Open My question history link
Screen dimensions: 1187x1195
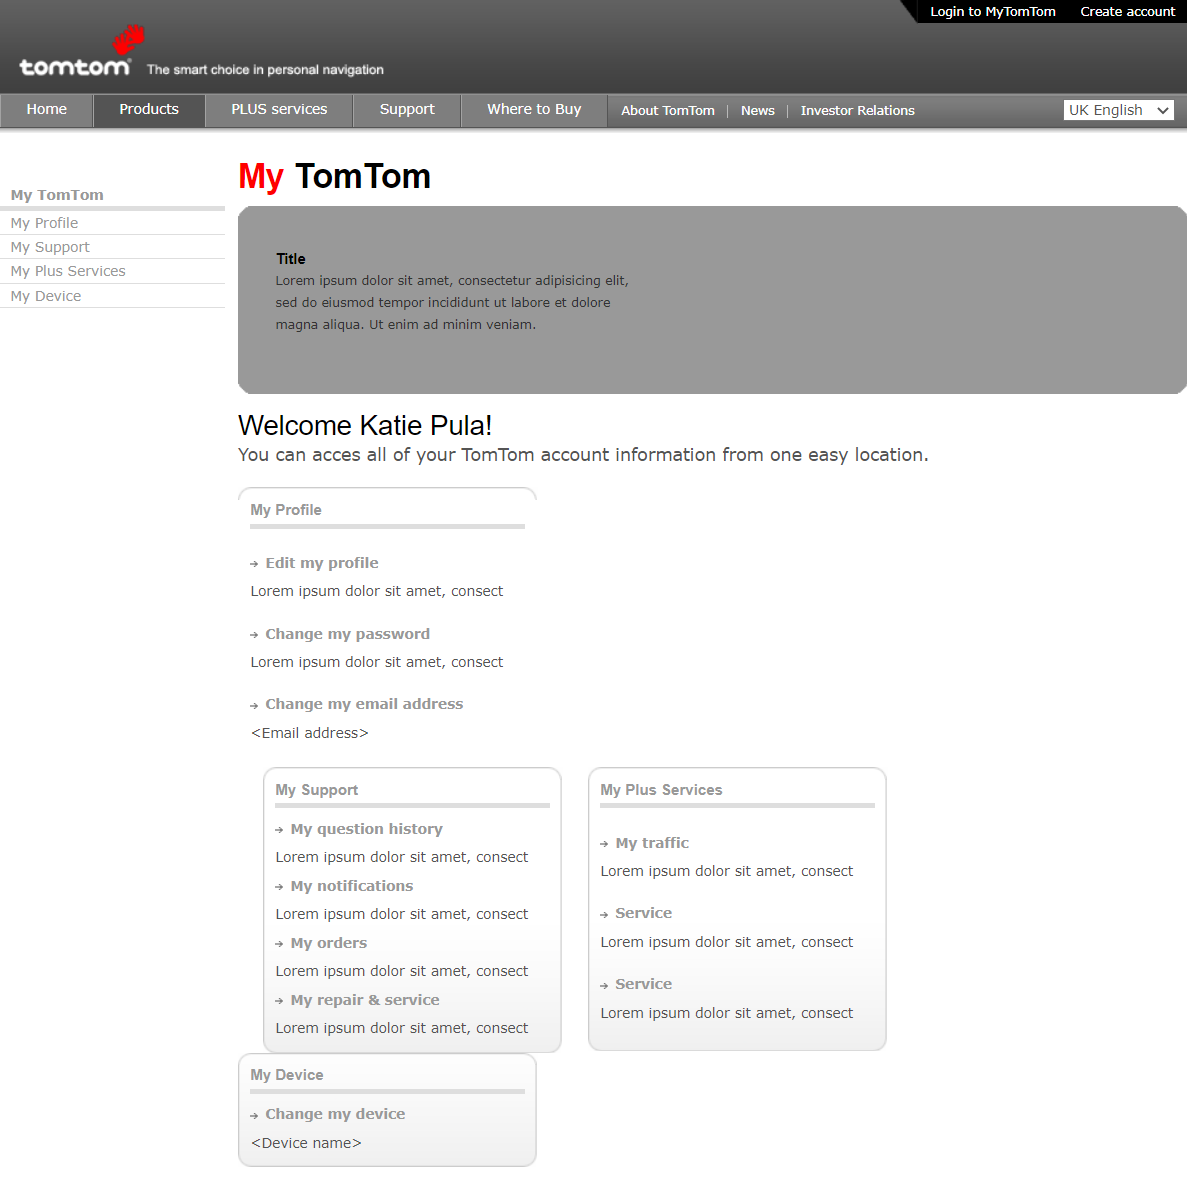[x=366, y=829]
